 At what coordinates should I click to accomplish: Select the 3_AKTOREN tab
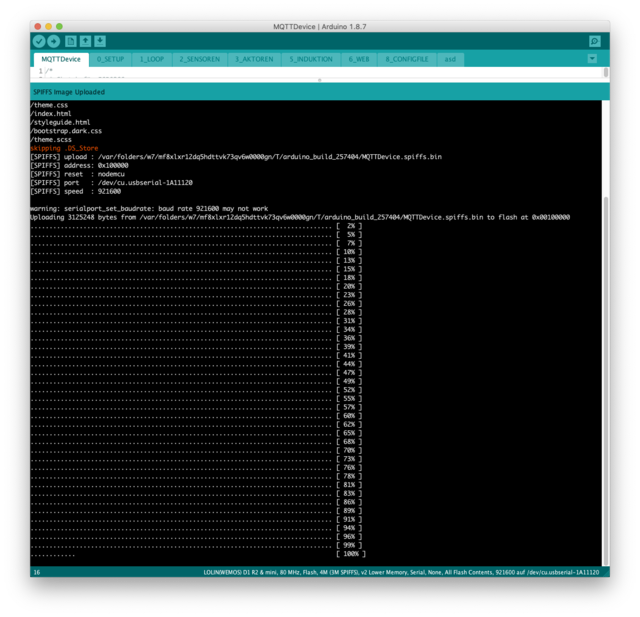coord(254,59)
